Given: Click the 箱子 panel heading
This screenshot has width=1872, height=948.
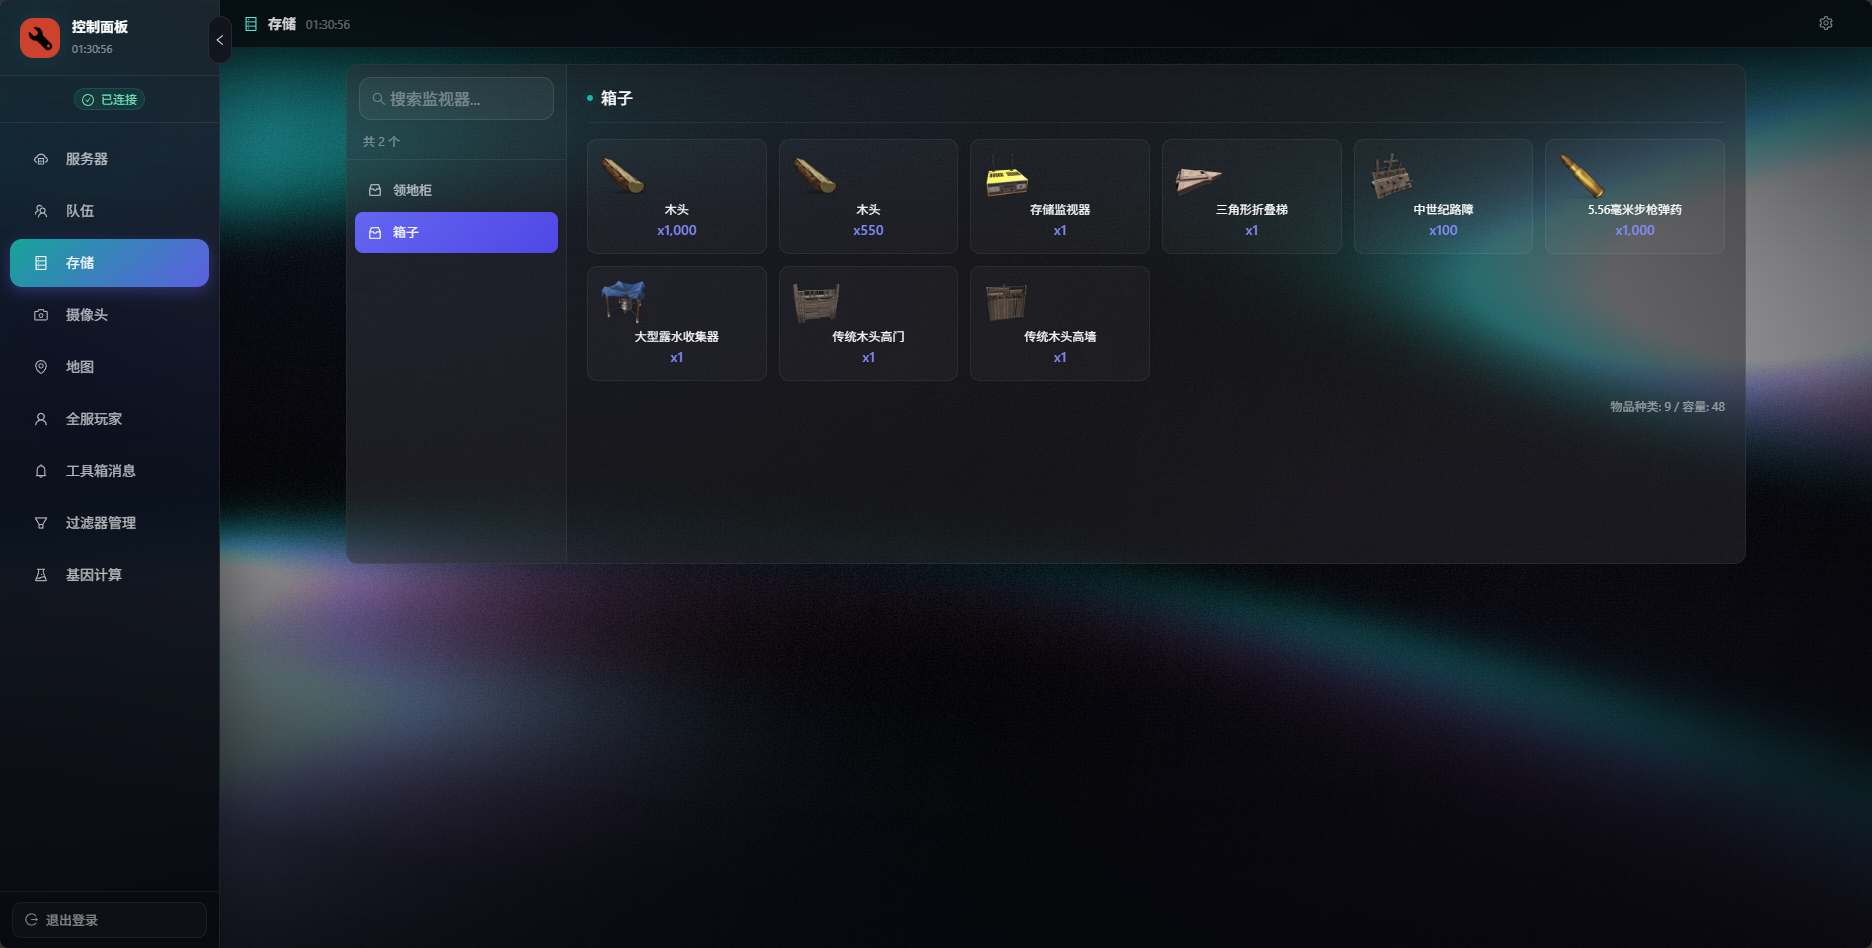Looking at the screenshot, I should click(x=616, y=98).
